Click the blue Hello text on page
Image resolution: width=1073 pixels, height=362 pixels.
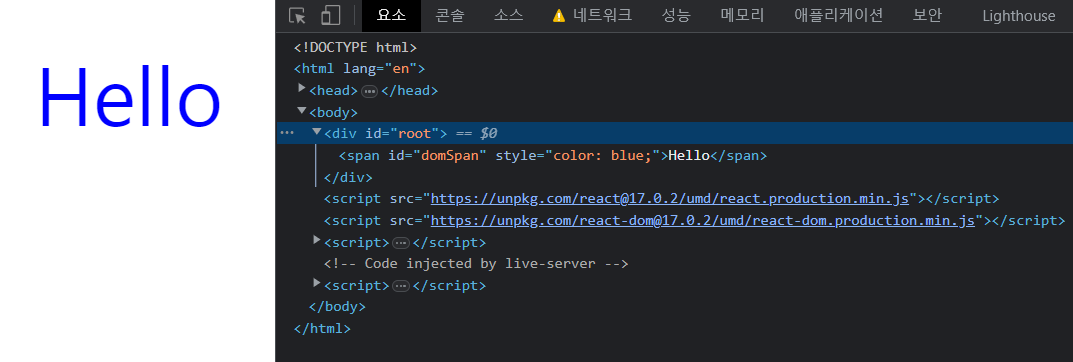pos(130,97)
